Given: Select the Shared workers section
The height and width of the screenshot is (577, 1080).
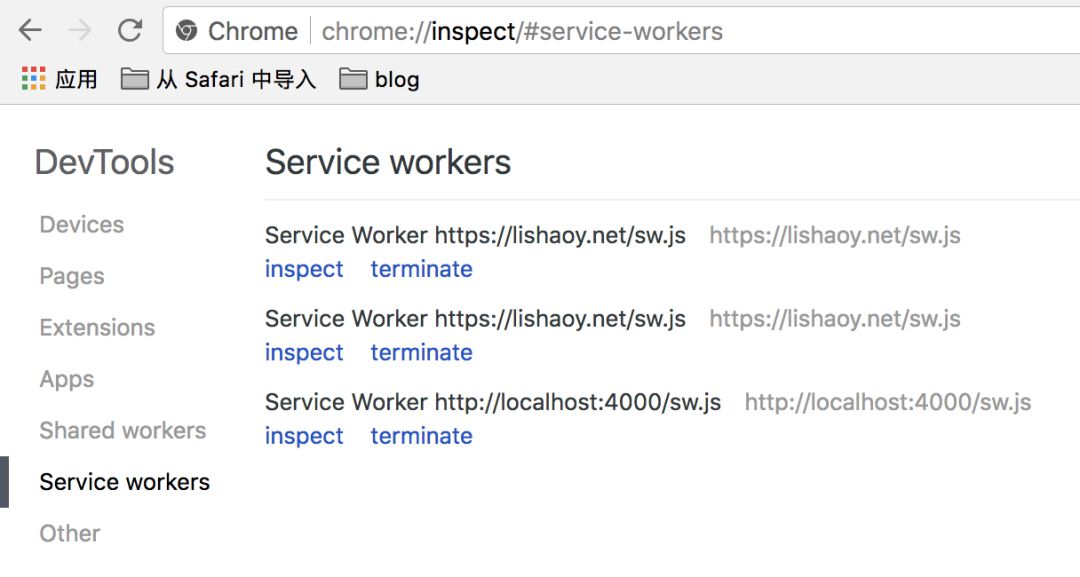Looking at the screenshot, I should [x=123, y=430].
